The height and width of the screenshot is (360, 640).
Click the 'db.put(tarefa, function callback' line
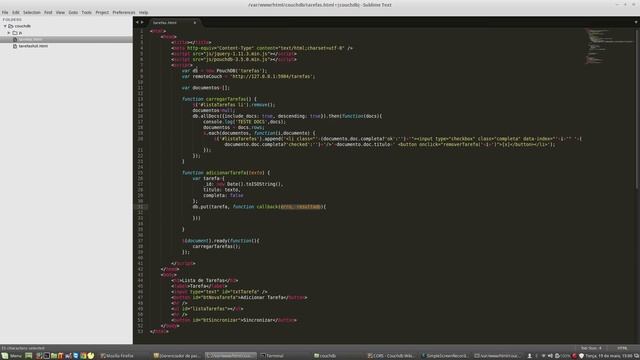[x=259, y=207]
